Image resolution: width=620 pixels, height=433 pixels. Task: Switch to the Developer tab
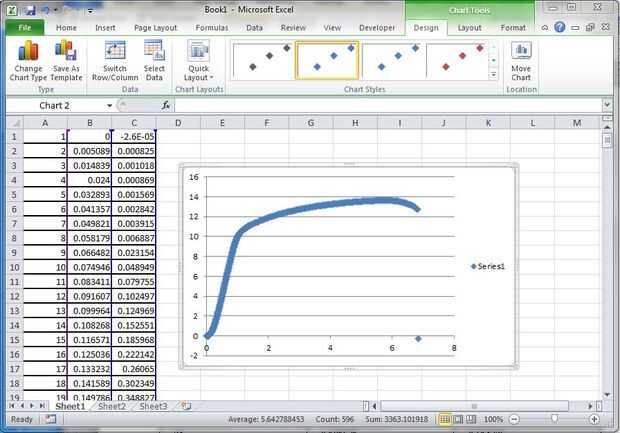[377, 28]
